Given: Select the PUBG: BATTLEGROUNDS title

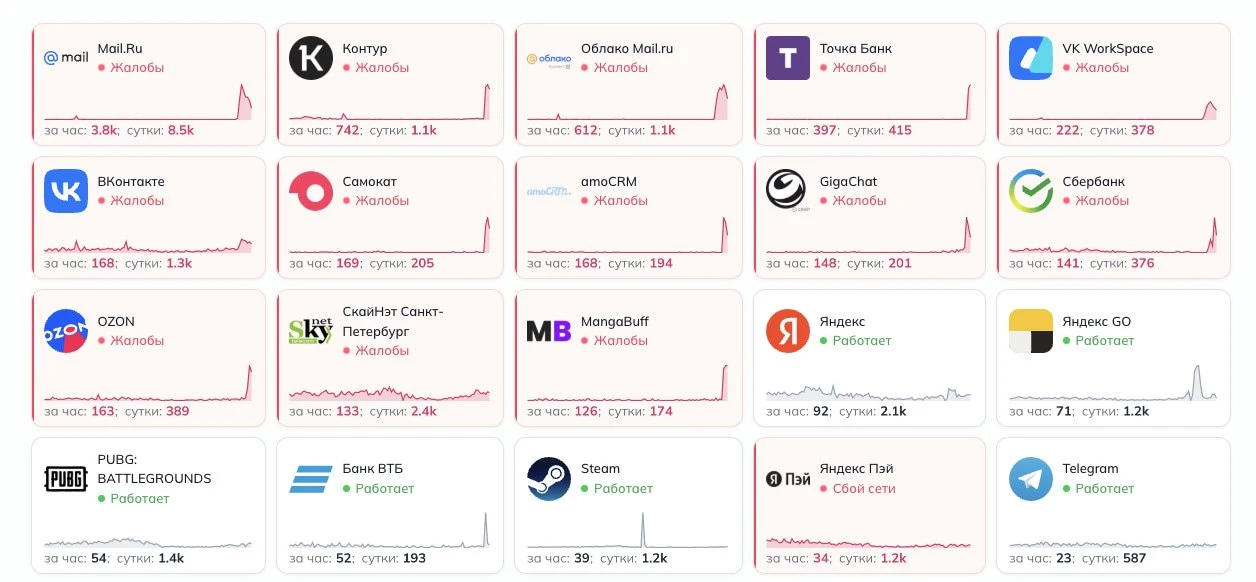Looking at the screenshot, I should (154, 468).
